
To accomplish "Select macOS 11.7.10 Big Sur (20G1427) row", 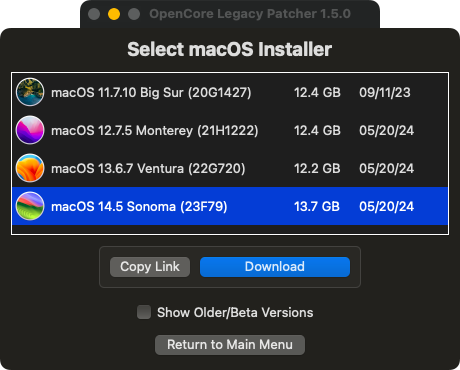I will (230, 92).
